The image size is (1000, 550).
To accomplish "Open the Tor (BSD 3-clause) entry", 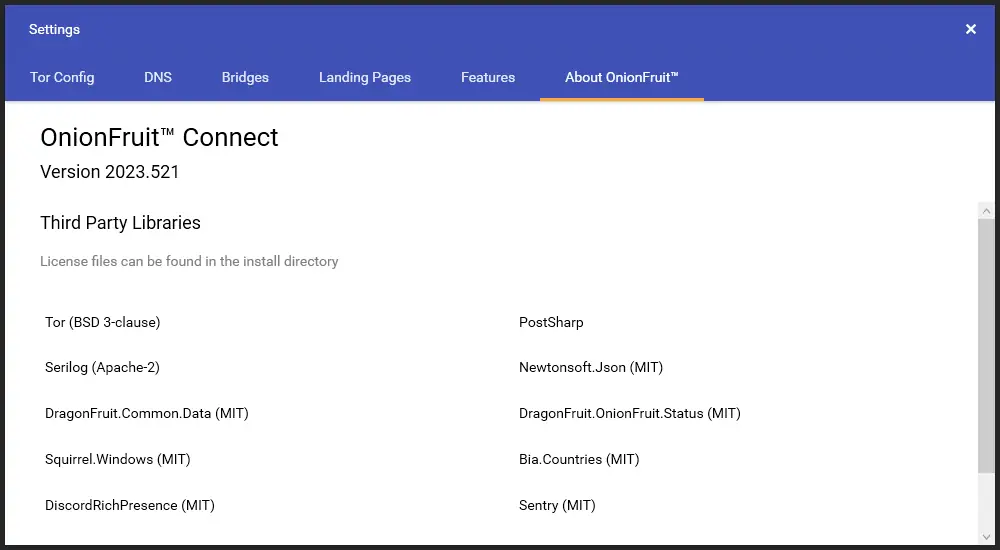I will pos(103,322).
